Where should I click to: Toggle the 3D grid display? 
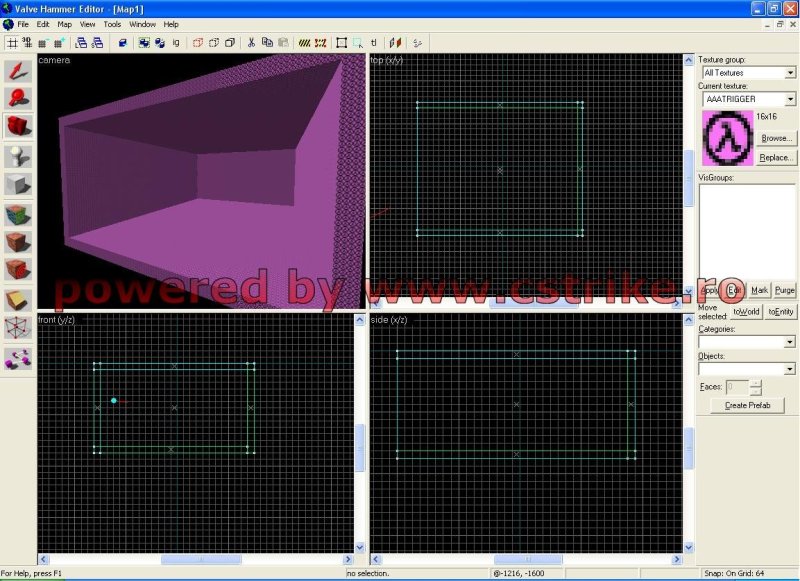coord(27,43)
